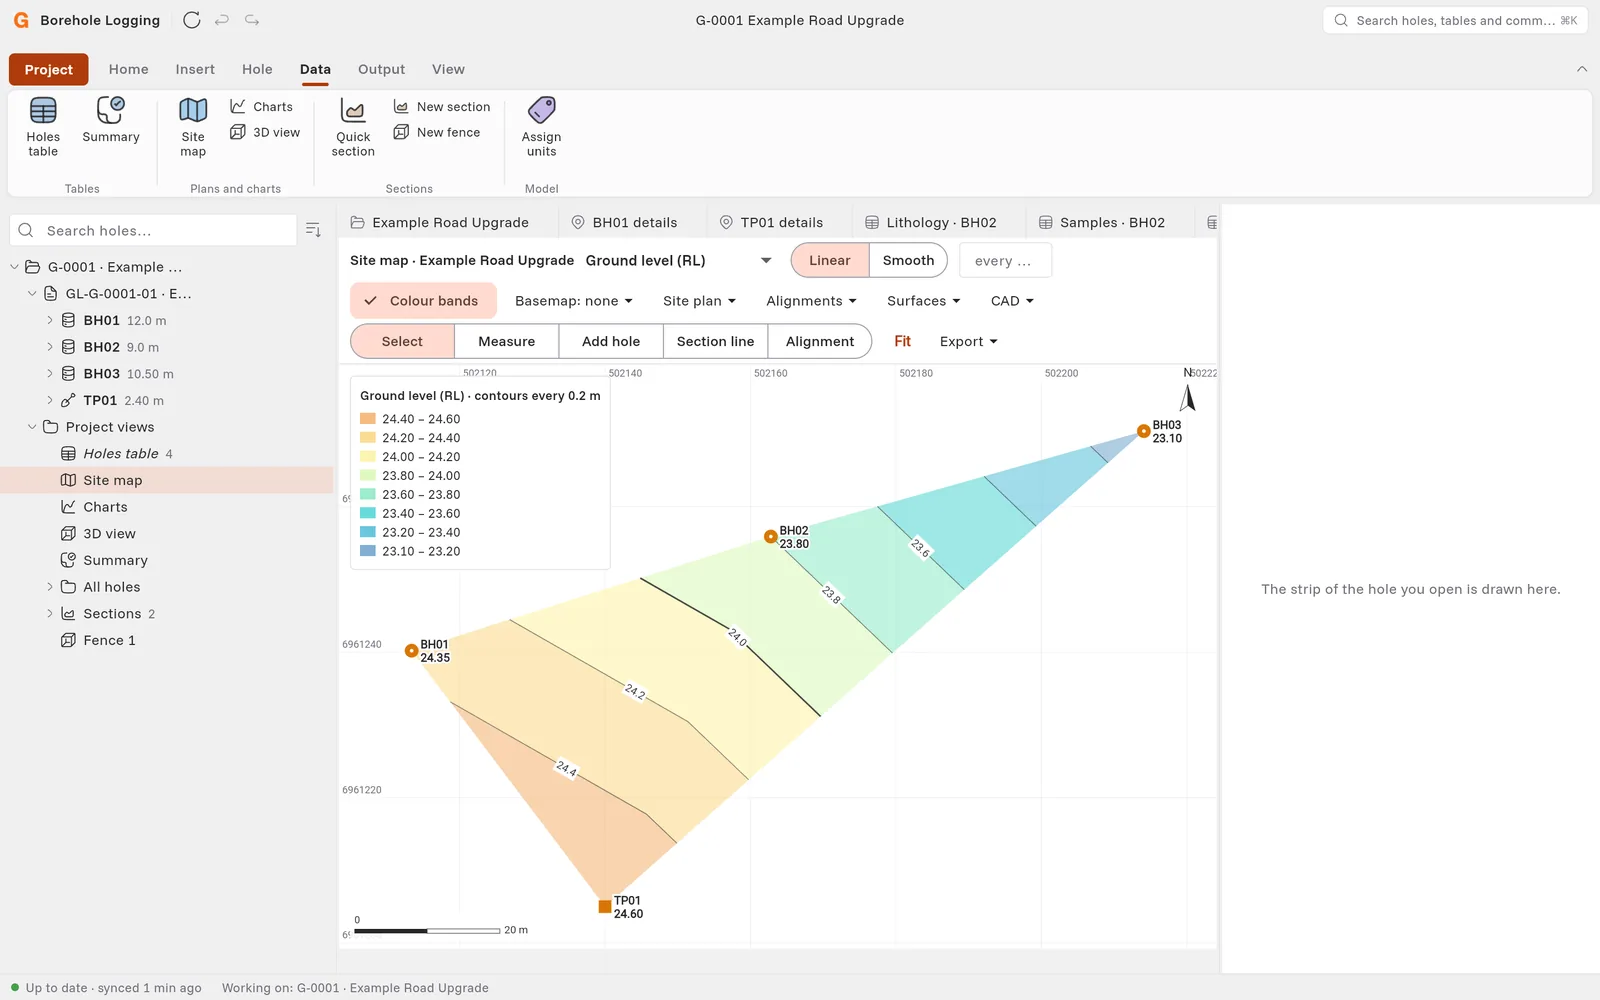This screenshot has height=1000, width=1600.
Task: Open the Holes table tool
Action: [x=43, y=127]
